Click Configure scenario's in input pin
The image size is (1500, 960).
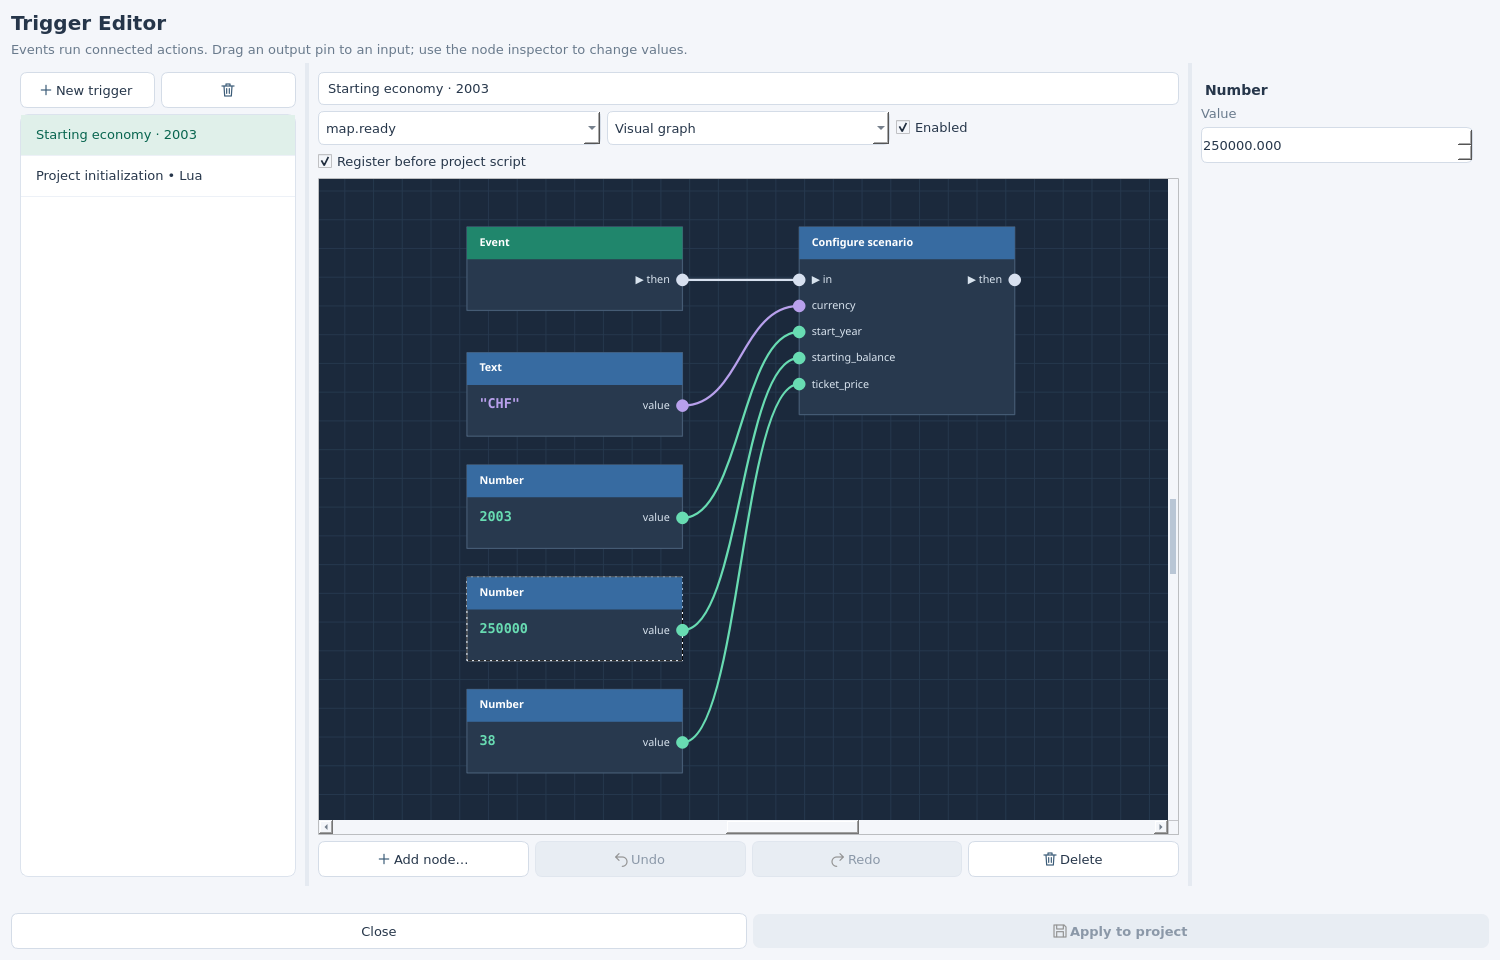coord(799,280)
